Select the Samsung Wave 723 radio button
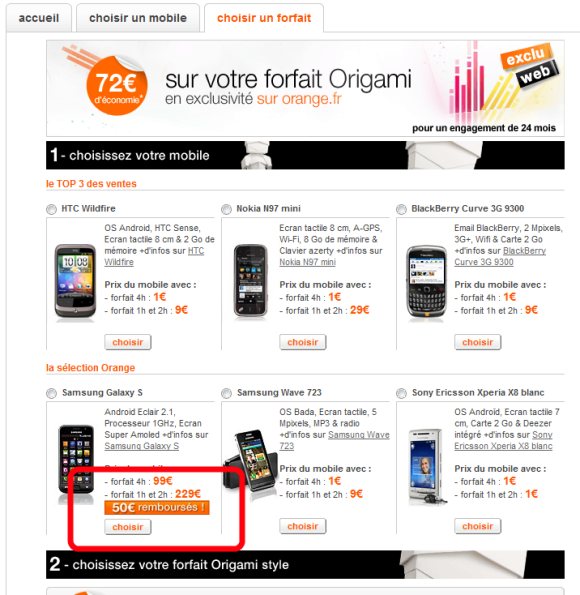This screenshot has height=595, width=580. pyautogui.click(x=226, y=394)
